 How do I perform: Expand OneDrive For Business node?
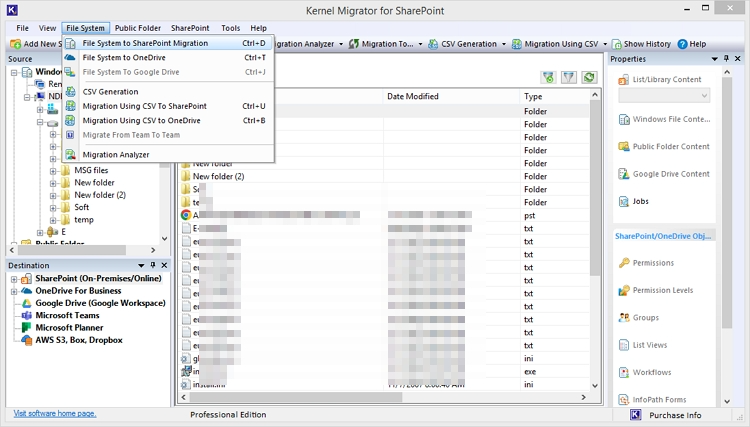coord(14,291)
